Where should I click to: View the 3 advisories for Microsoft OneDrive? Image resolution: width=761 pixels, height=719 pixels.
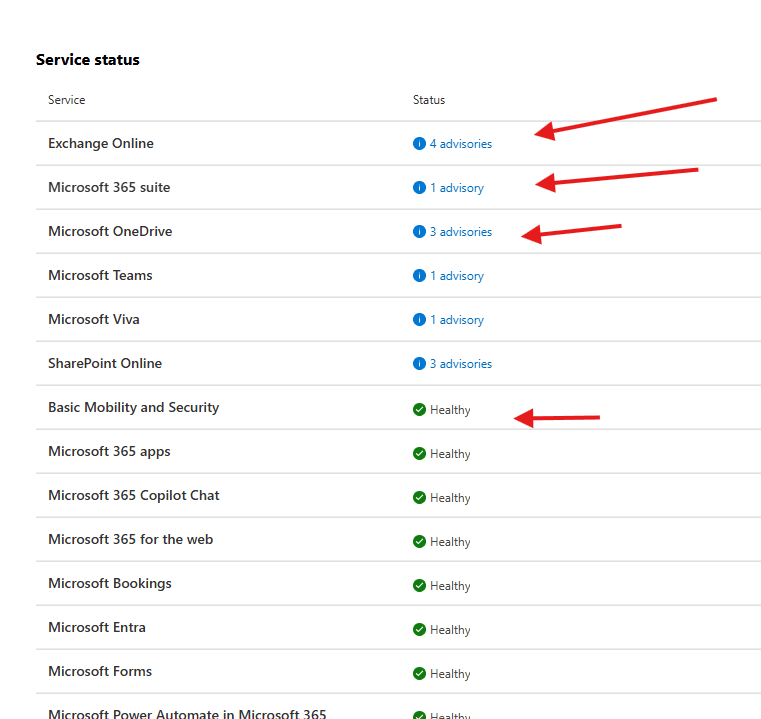click(460, 232)
